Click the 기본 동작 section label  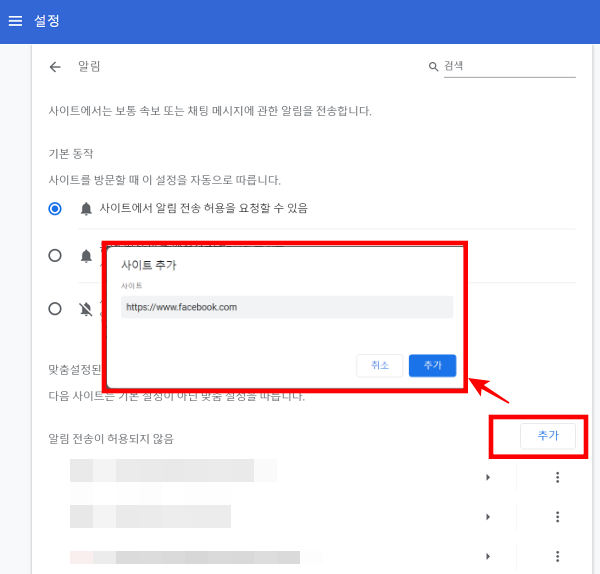pos(71,154)
